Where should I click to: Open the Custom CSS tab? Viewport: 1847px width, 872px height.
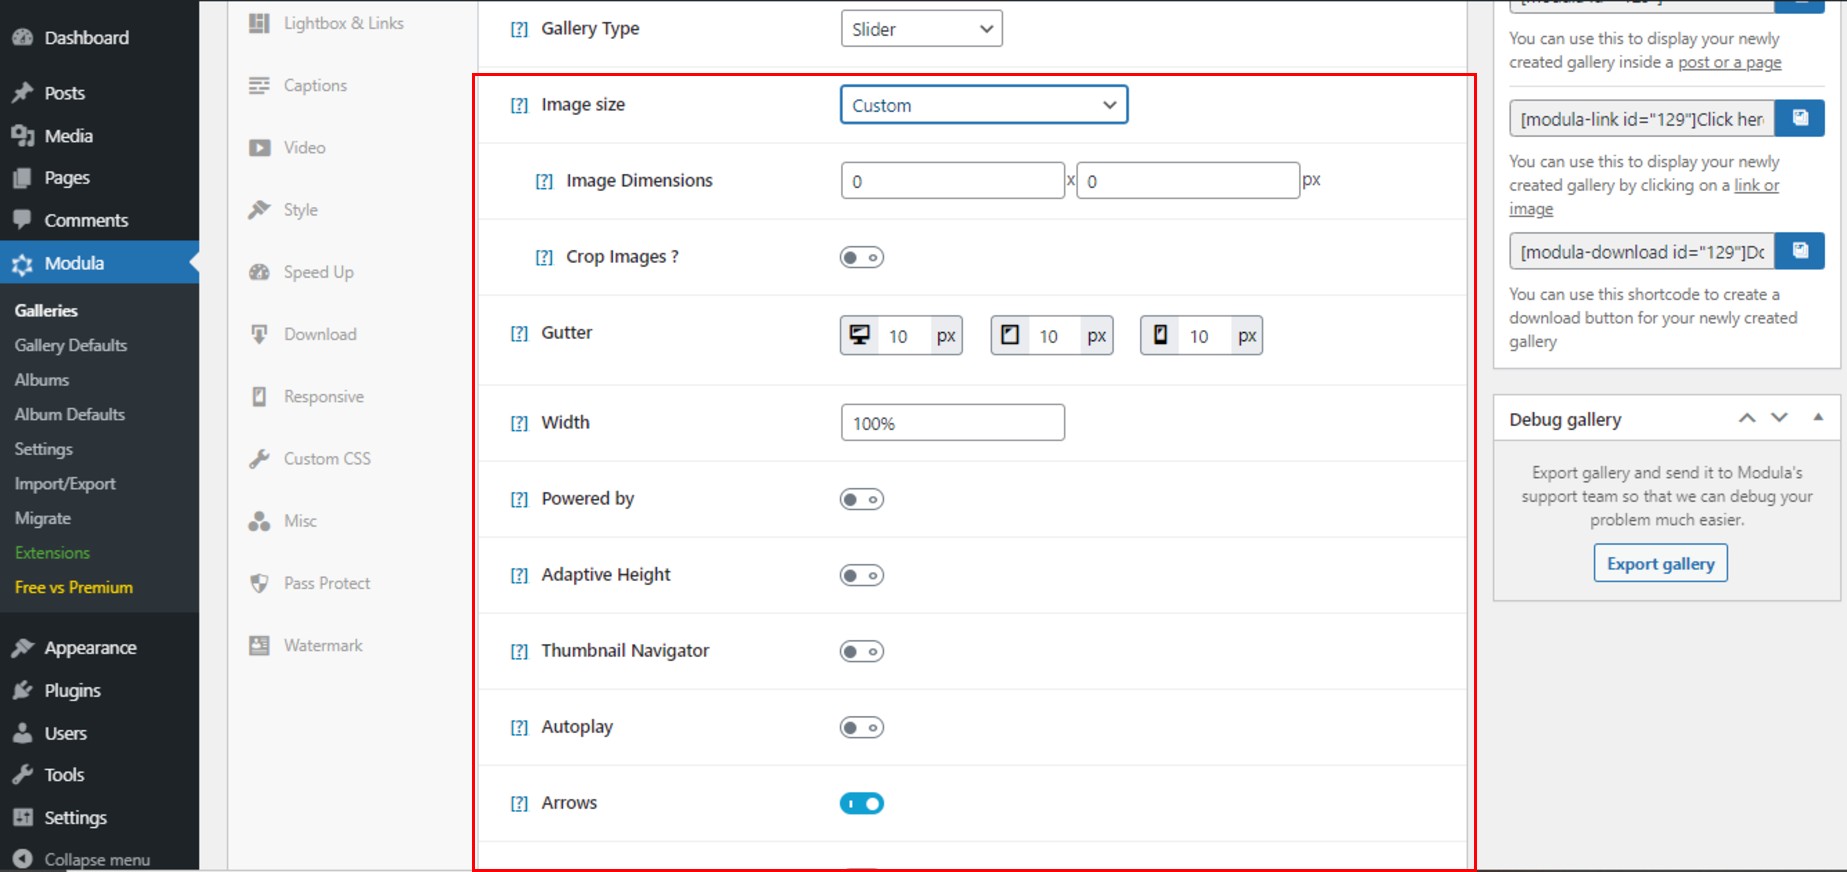[x=327, y=459]
